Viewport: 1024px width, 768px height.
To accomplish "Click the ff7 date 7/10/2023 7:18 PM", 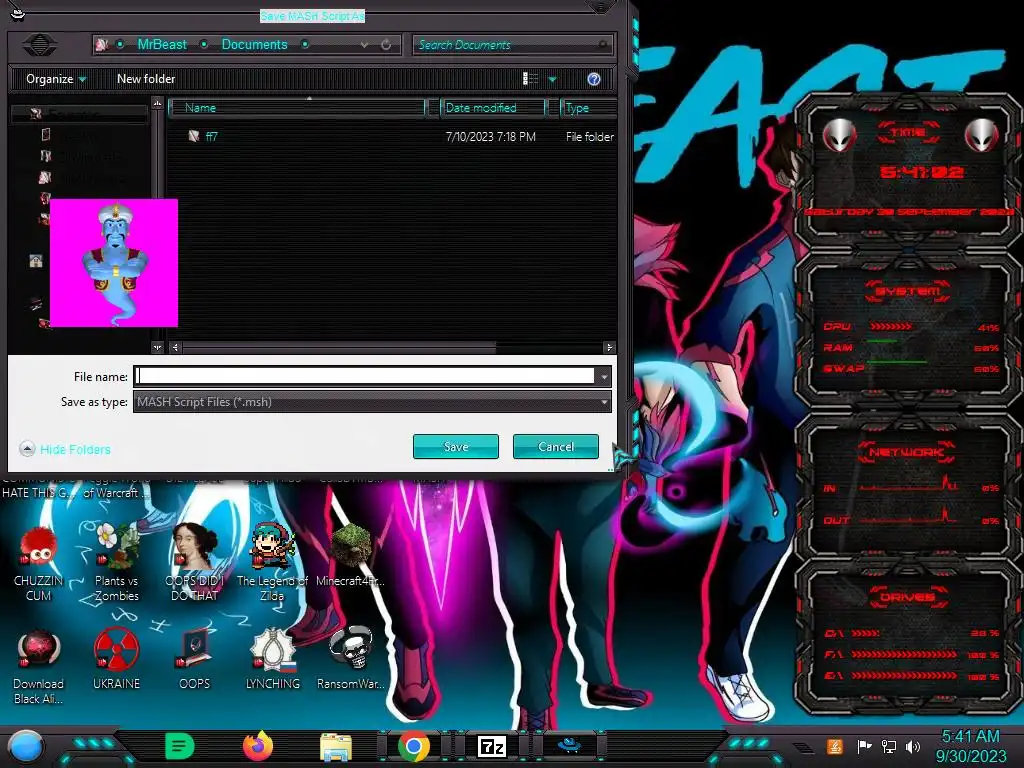I will coord(490,136).
